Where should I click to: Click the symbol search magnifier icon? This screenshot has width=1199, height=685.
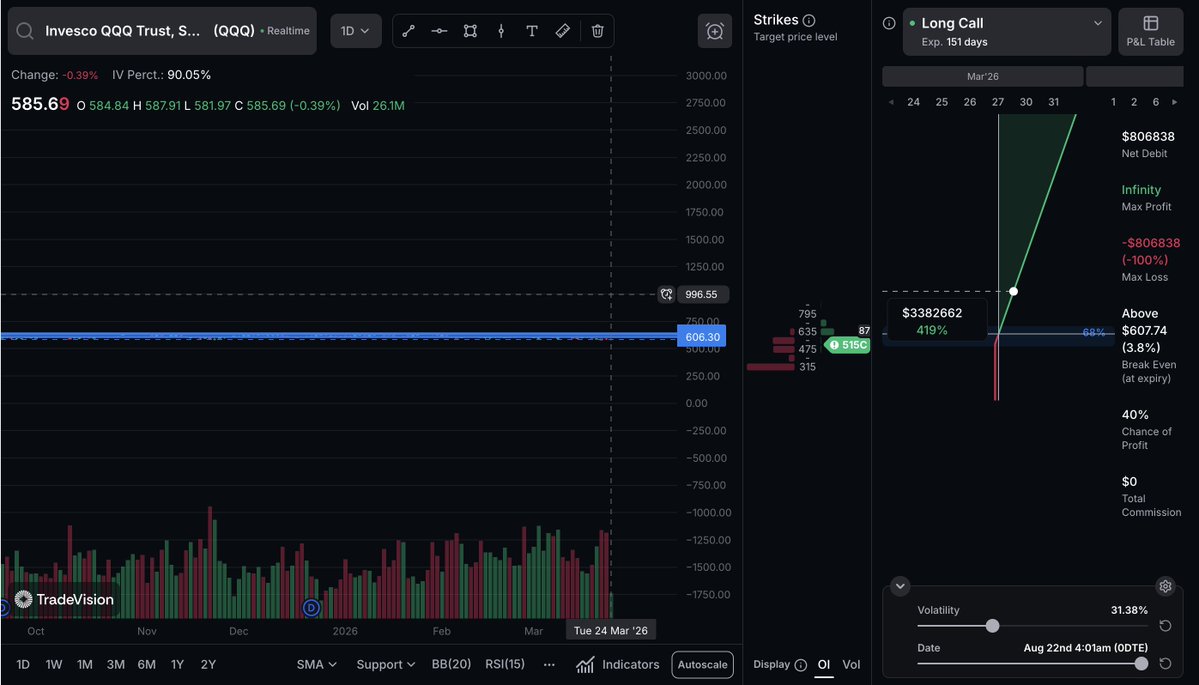click(25, 31)
